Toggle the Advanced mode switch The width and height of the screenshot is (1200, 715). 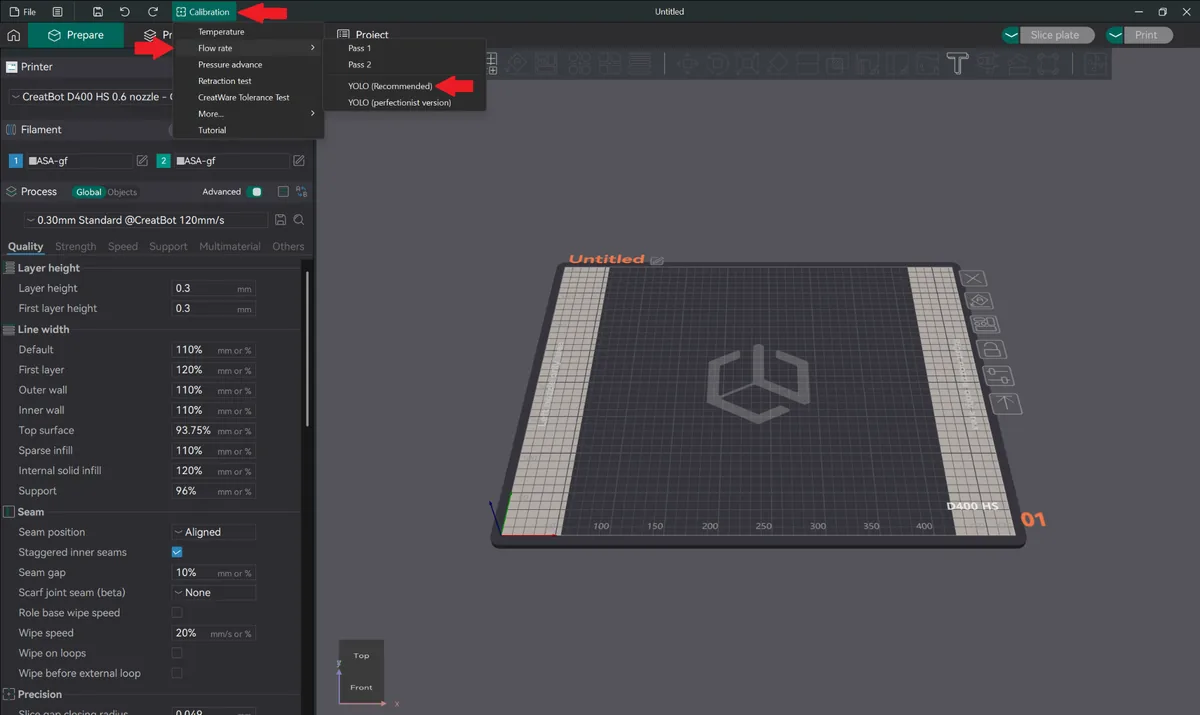coord(256,192)
